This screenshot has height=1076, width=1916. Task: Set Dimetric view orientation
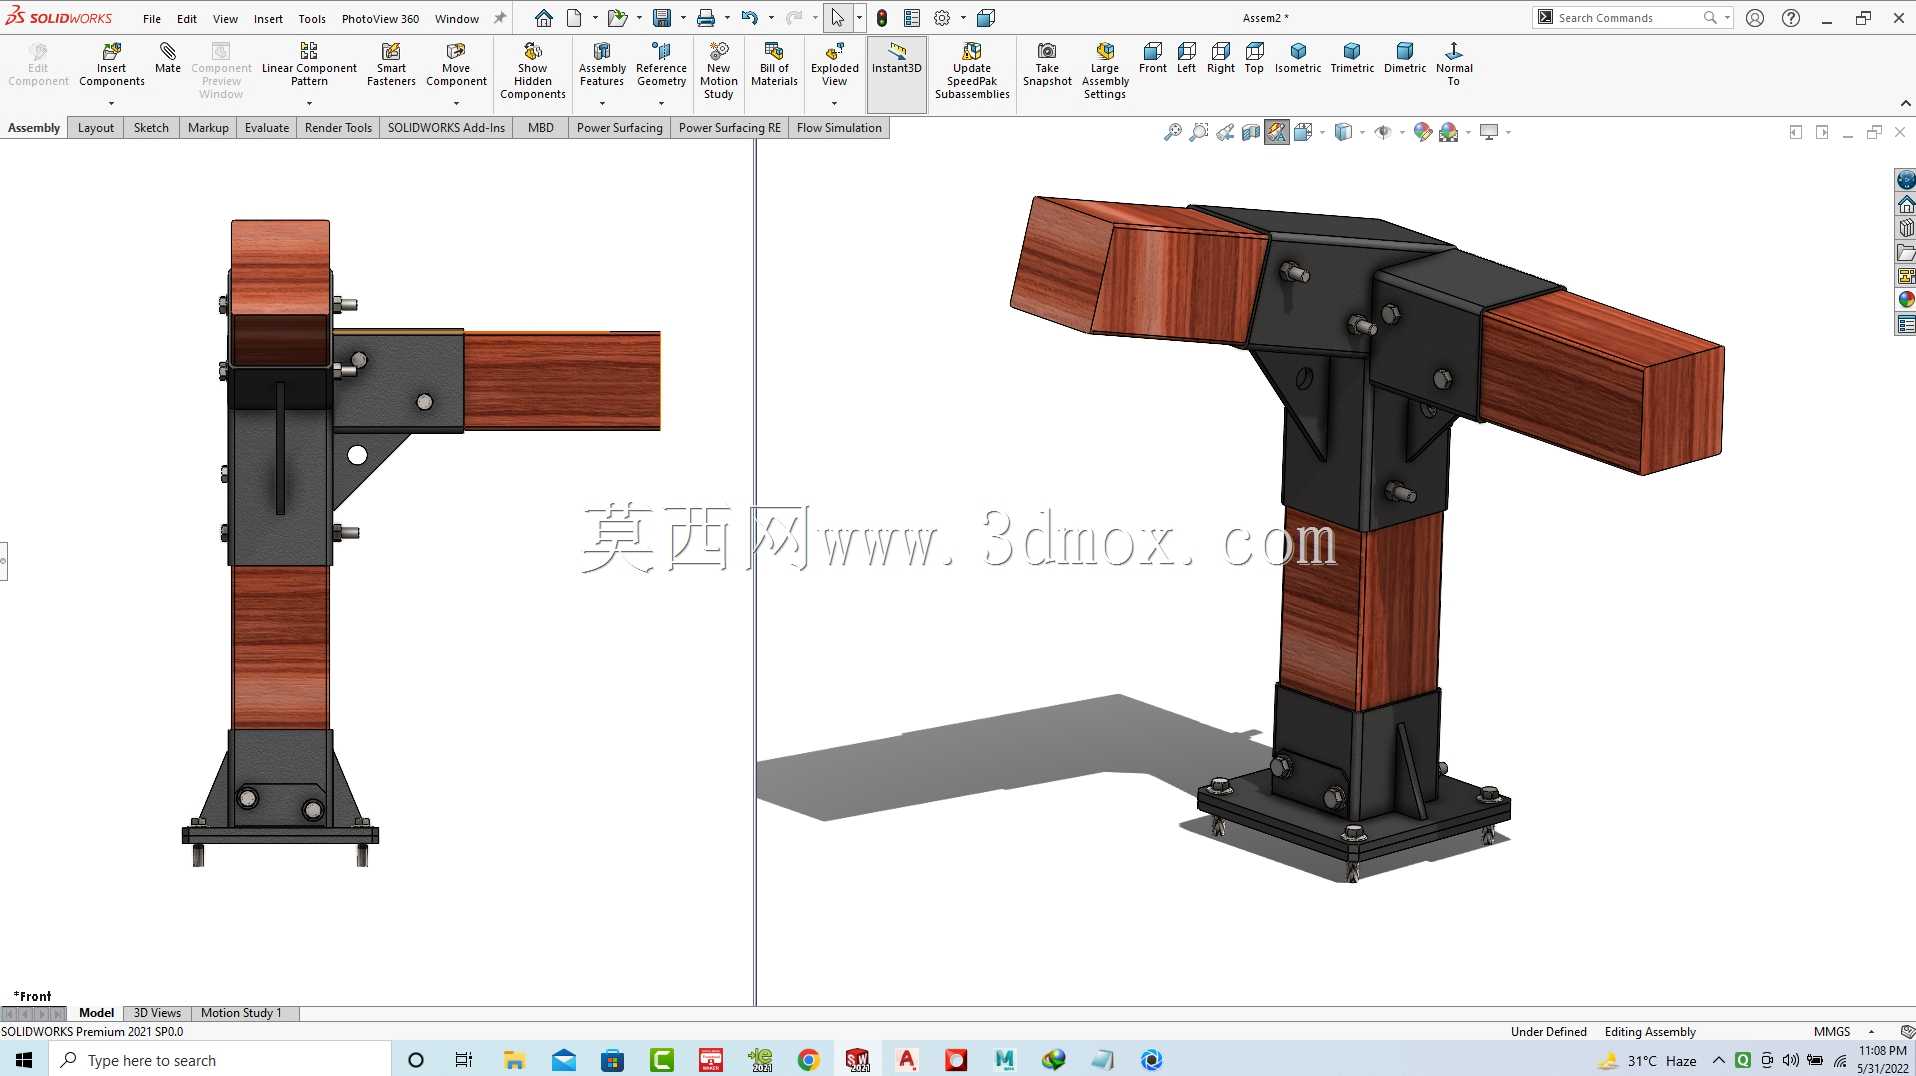click(1405, 58)
